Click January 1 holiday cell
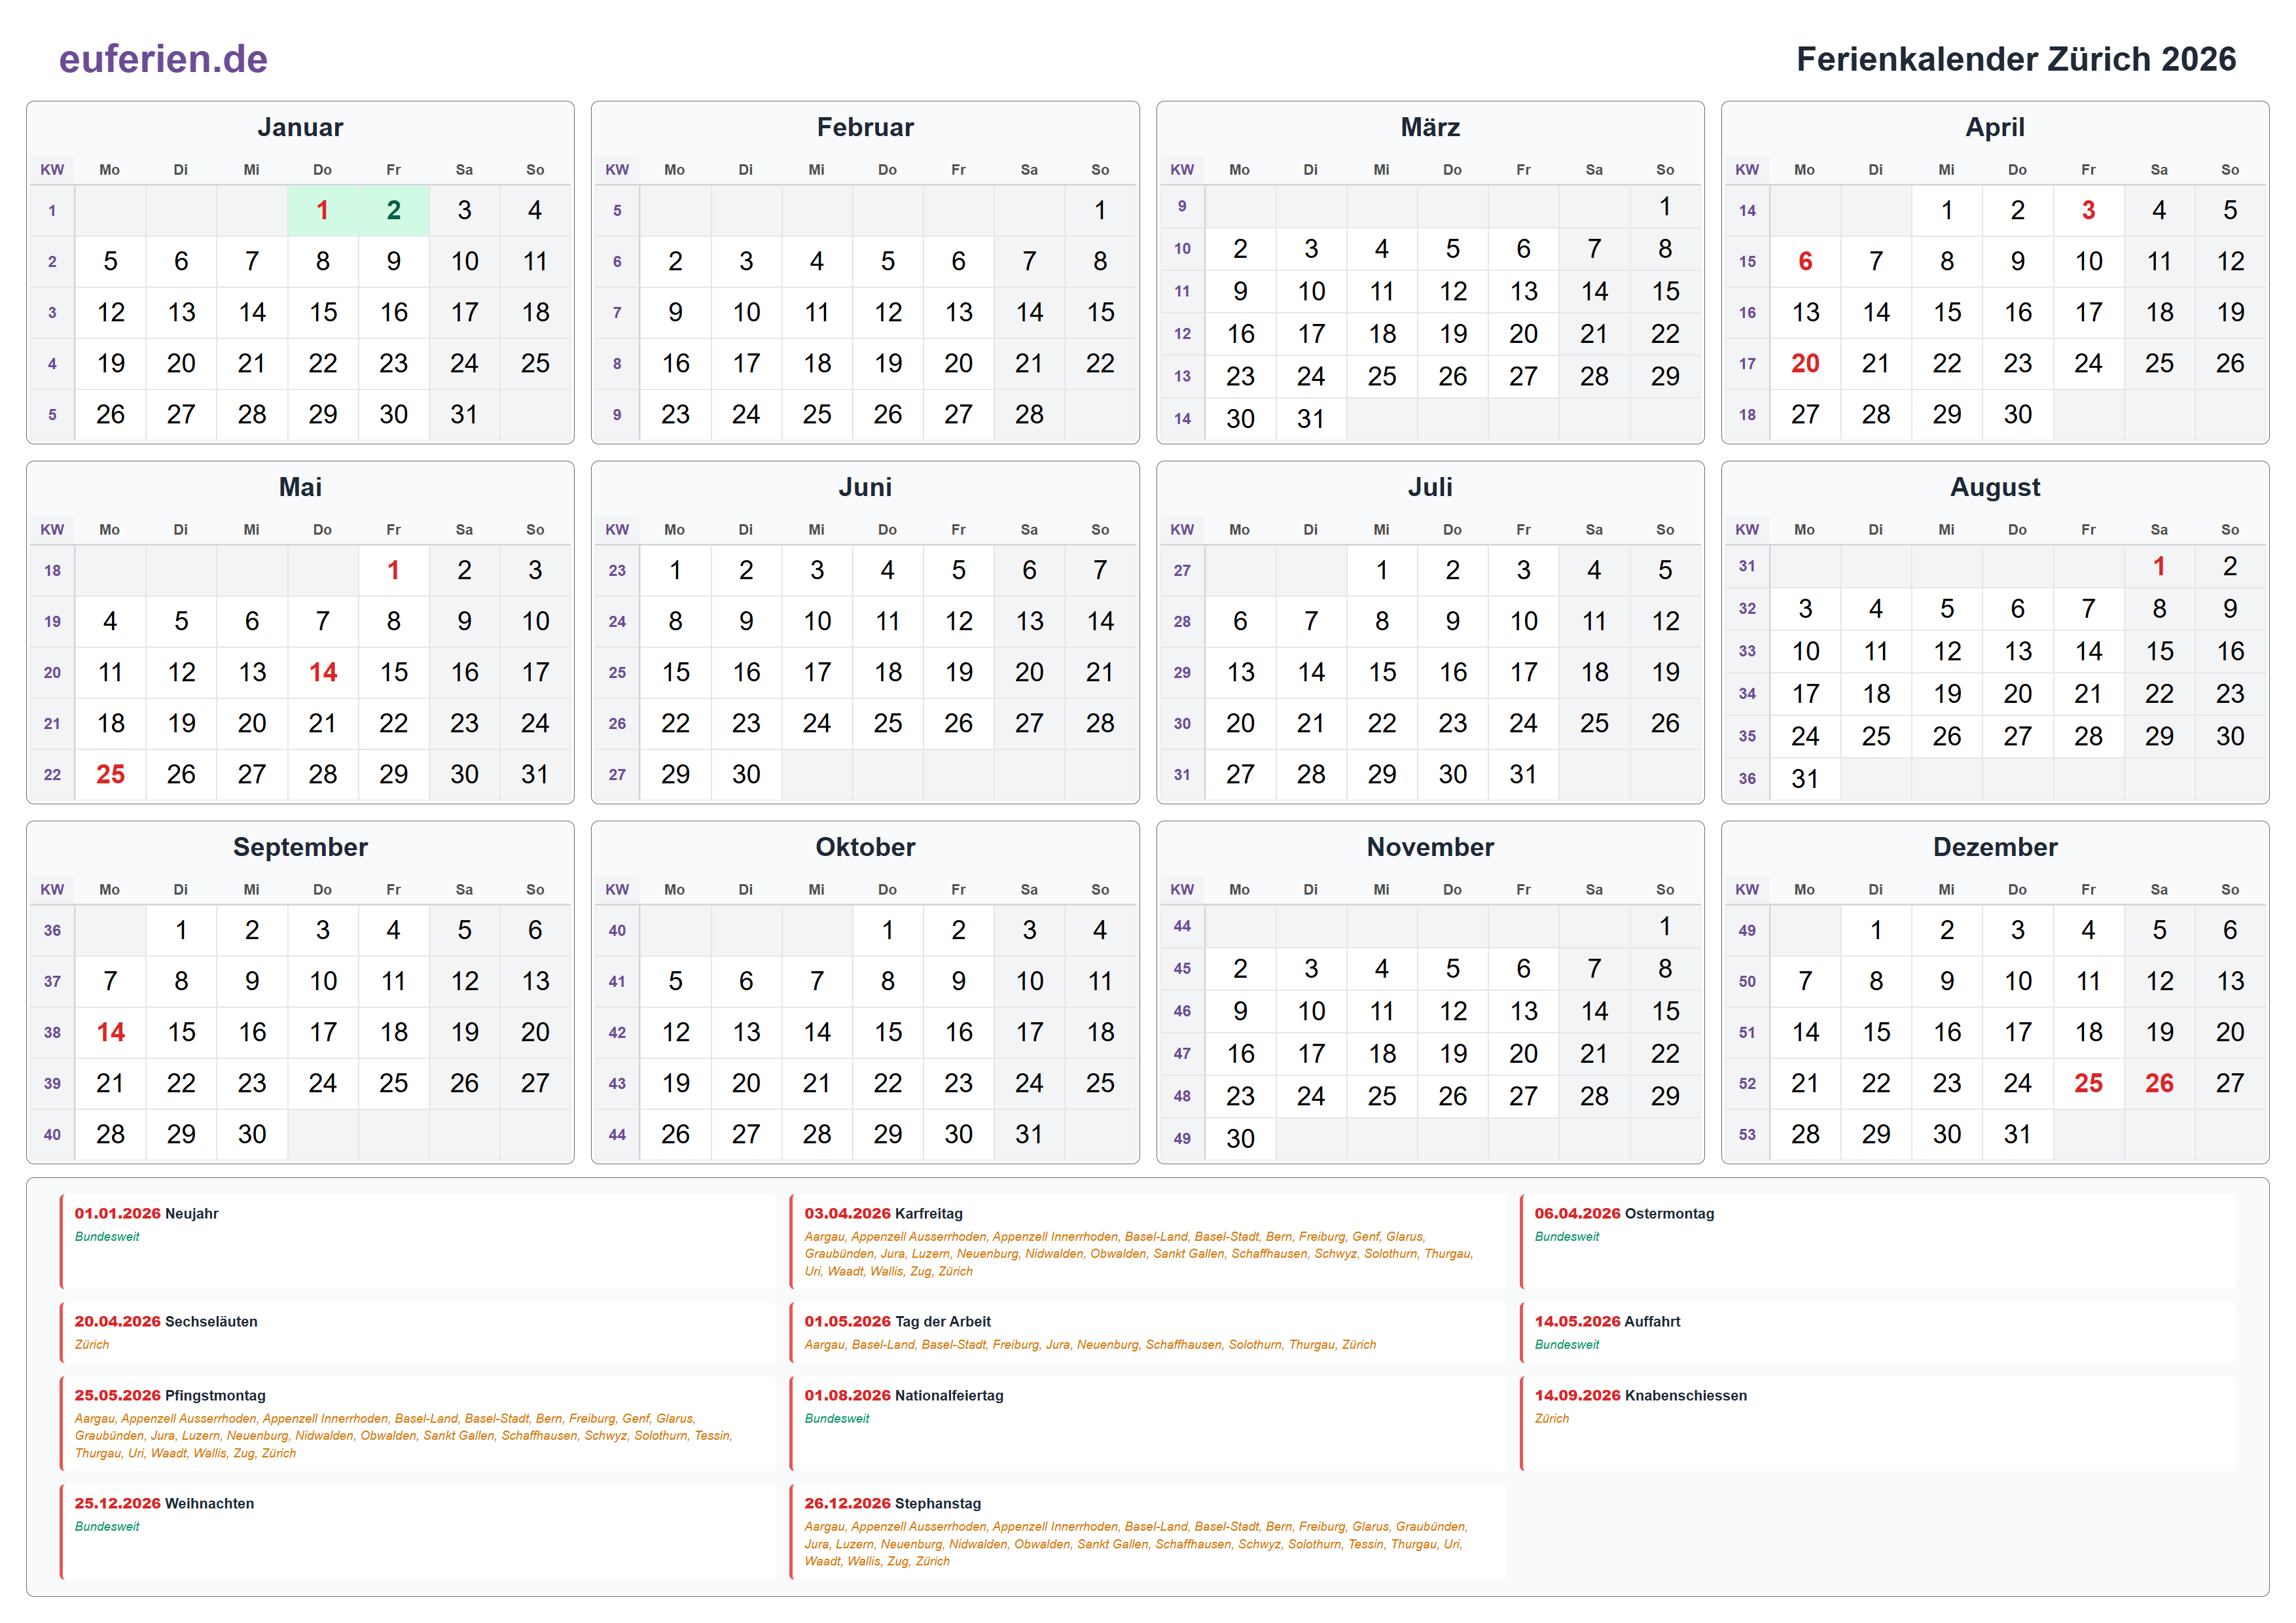The width and height of the screenshot is (2296, 1623). pyautogui.click(x=323, y=210)
